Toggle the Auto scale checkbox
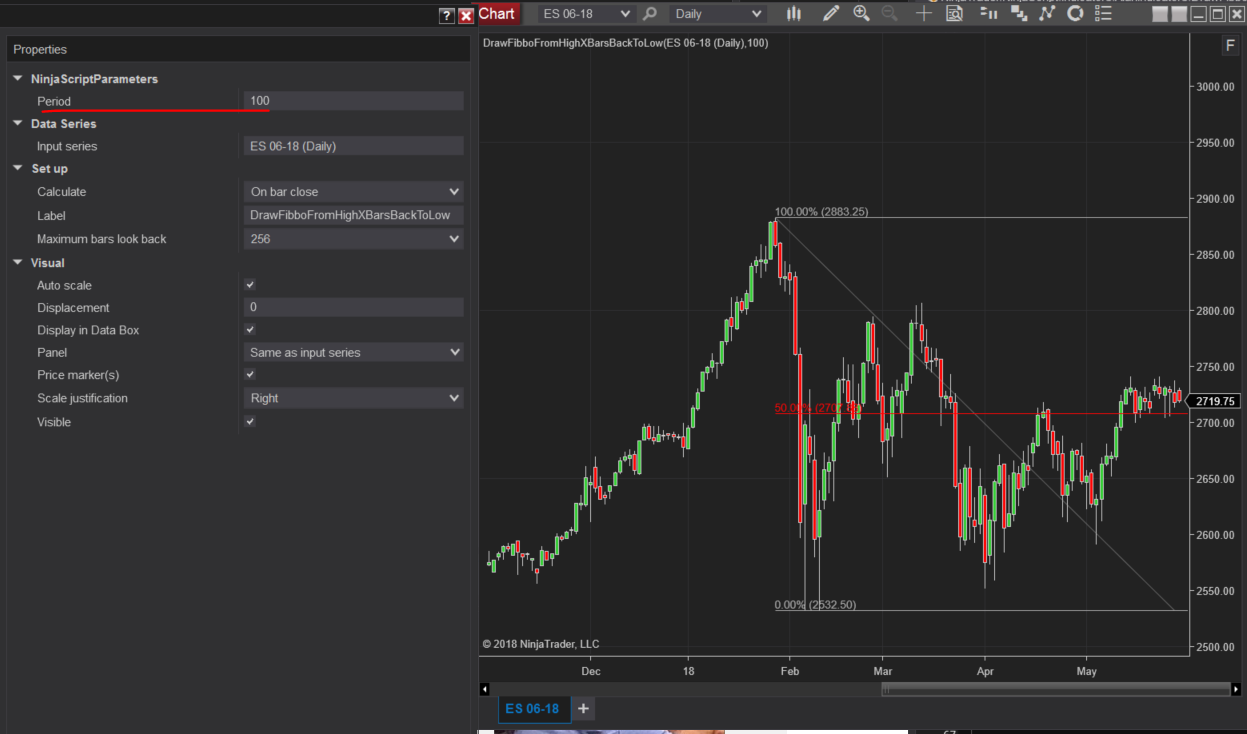Image resolution: width=1247 pixels, height=734 pixels. coord(250,285)
